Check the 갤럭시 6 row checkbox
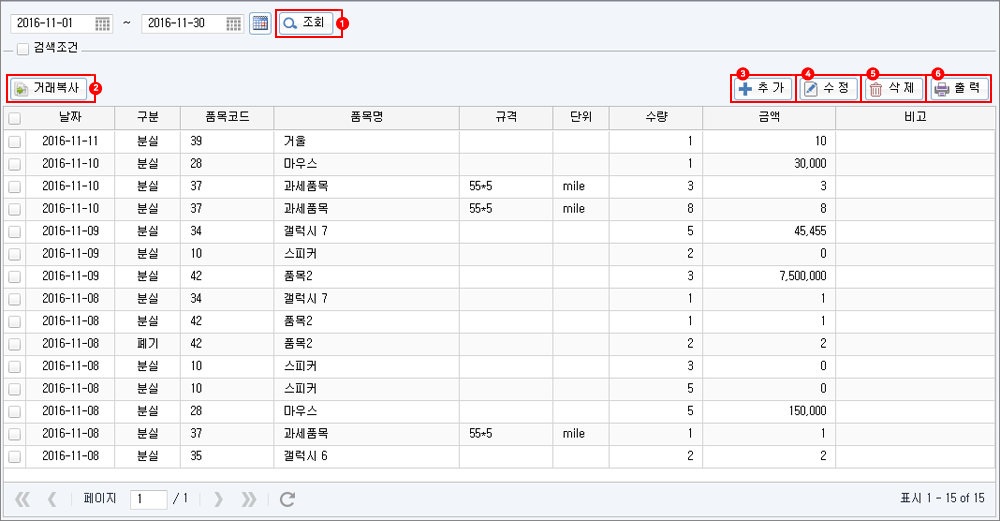 click(15, 457)
